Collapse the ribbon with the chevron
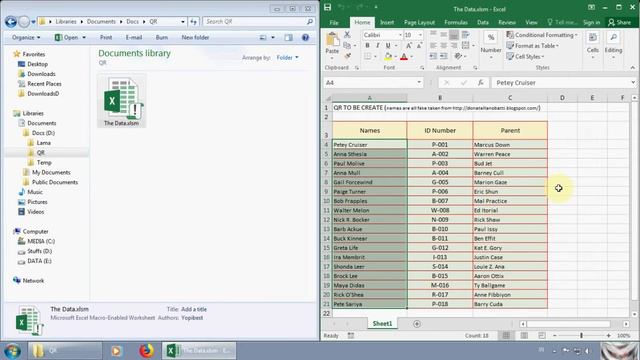The width and height of the screenshot is (640, 360). [632, 68]
